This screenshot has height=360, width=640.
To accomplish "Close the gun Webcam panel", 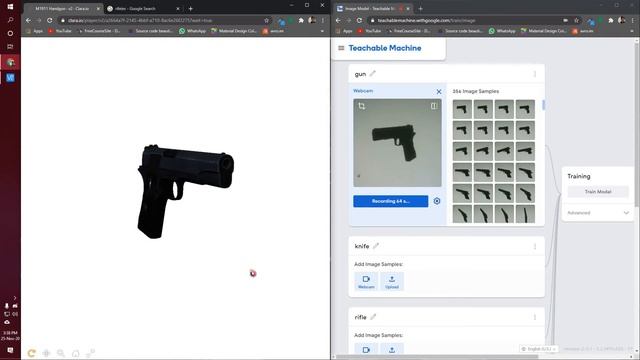I will [x=439, y=91].
